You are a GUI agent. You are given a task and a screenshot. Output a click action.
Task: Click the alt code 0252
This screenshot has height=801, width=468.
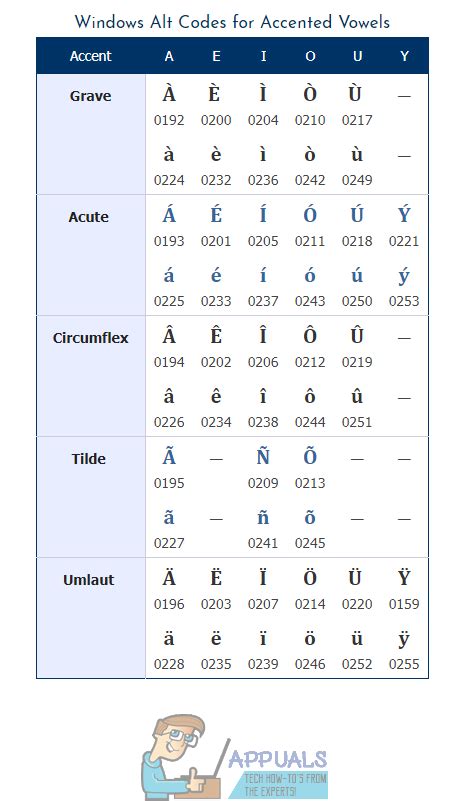357,664
